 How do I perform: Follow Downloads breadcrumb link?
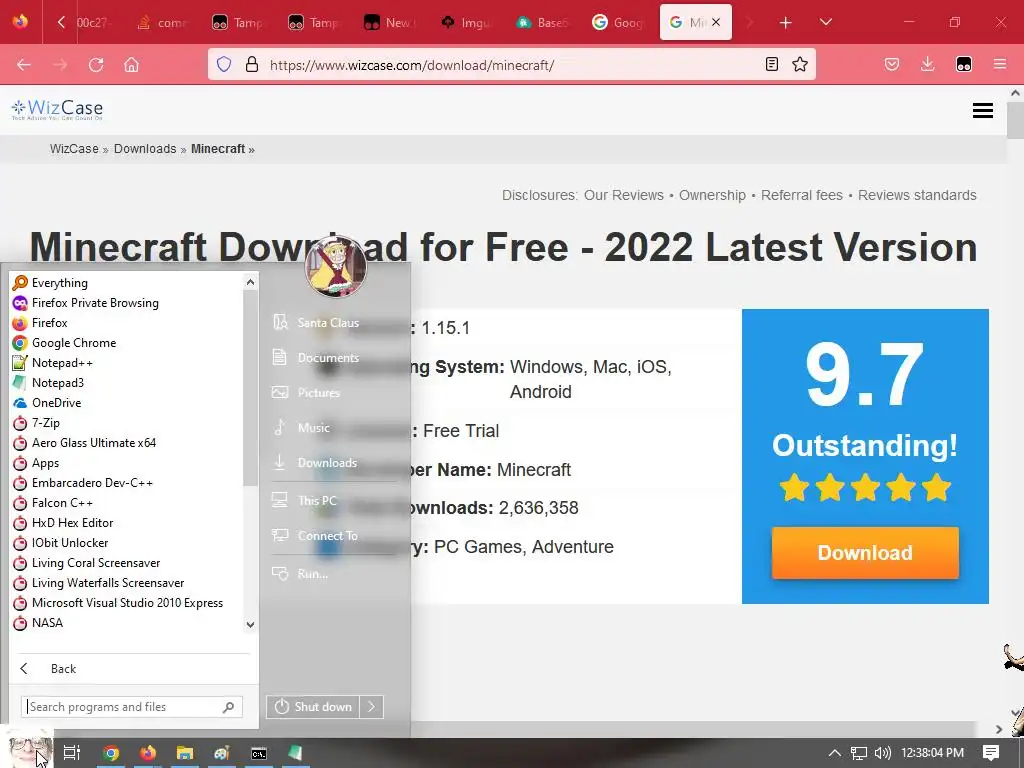(145, 149)
